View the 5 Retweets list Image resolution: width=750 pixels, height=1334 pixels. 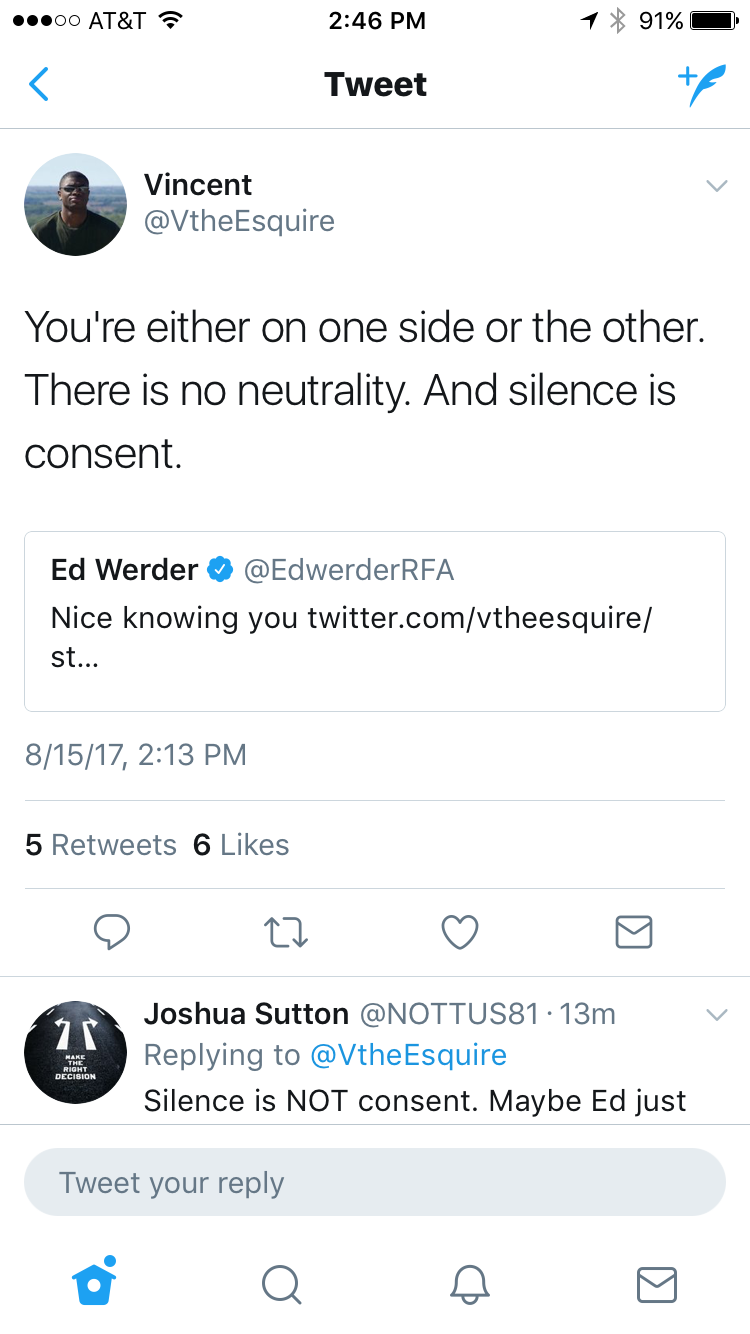(101, 845)
